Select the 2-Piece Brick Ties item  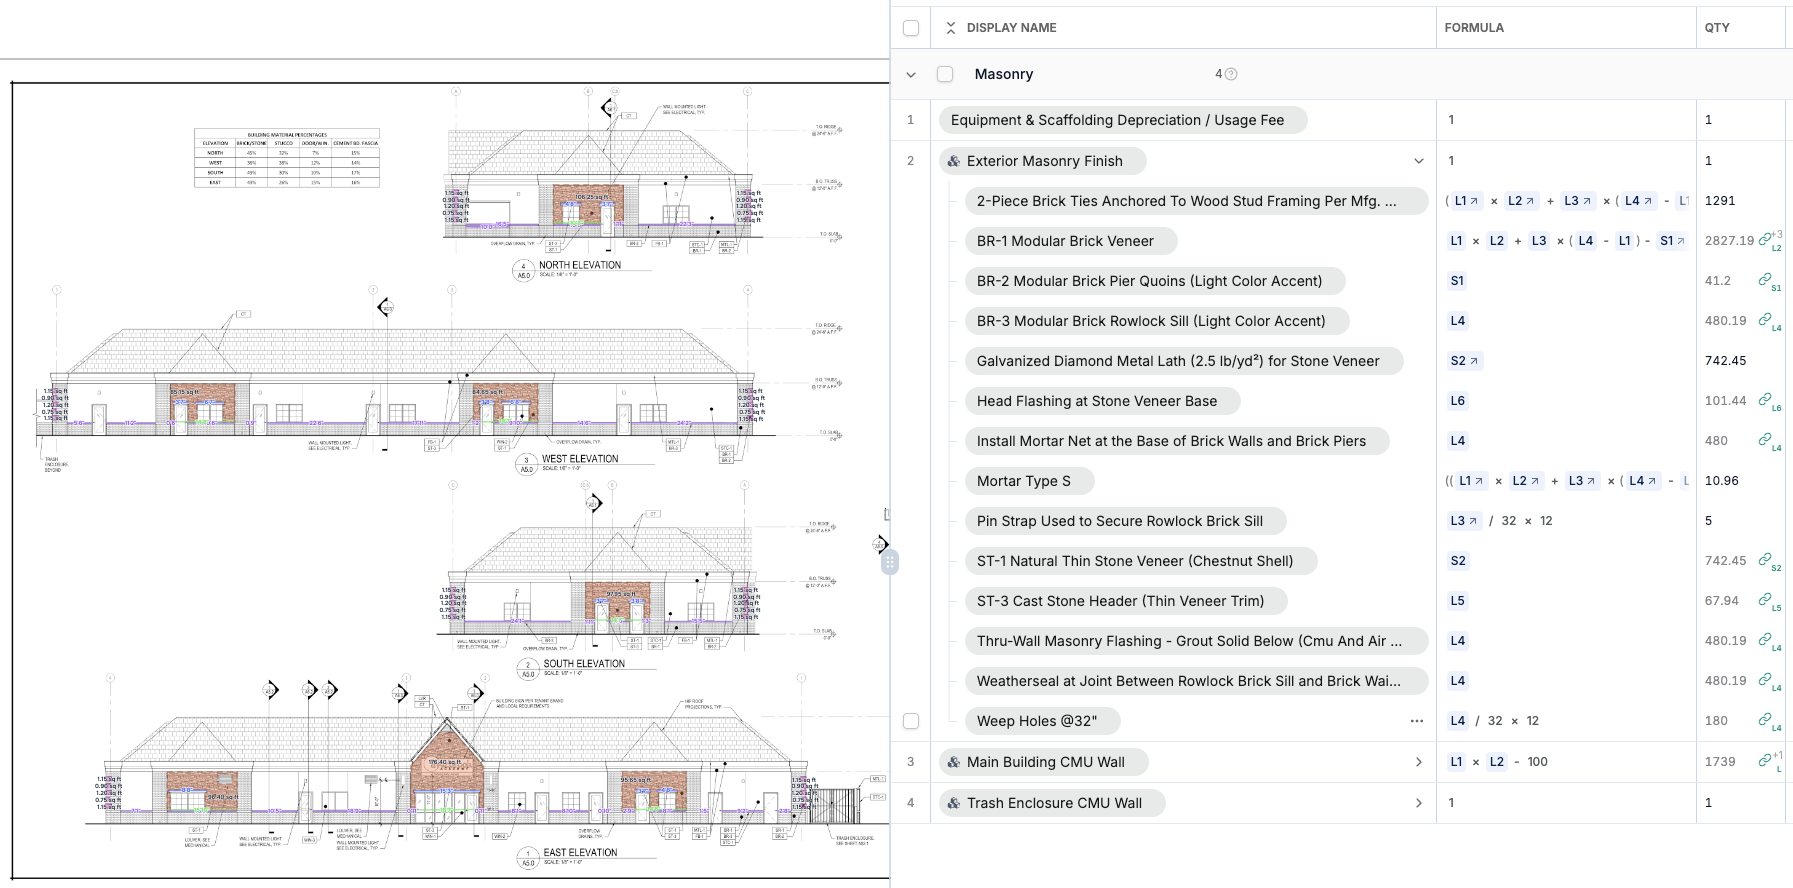[1196, 201]
